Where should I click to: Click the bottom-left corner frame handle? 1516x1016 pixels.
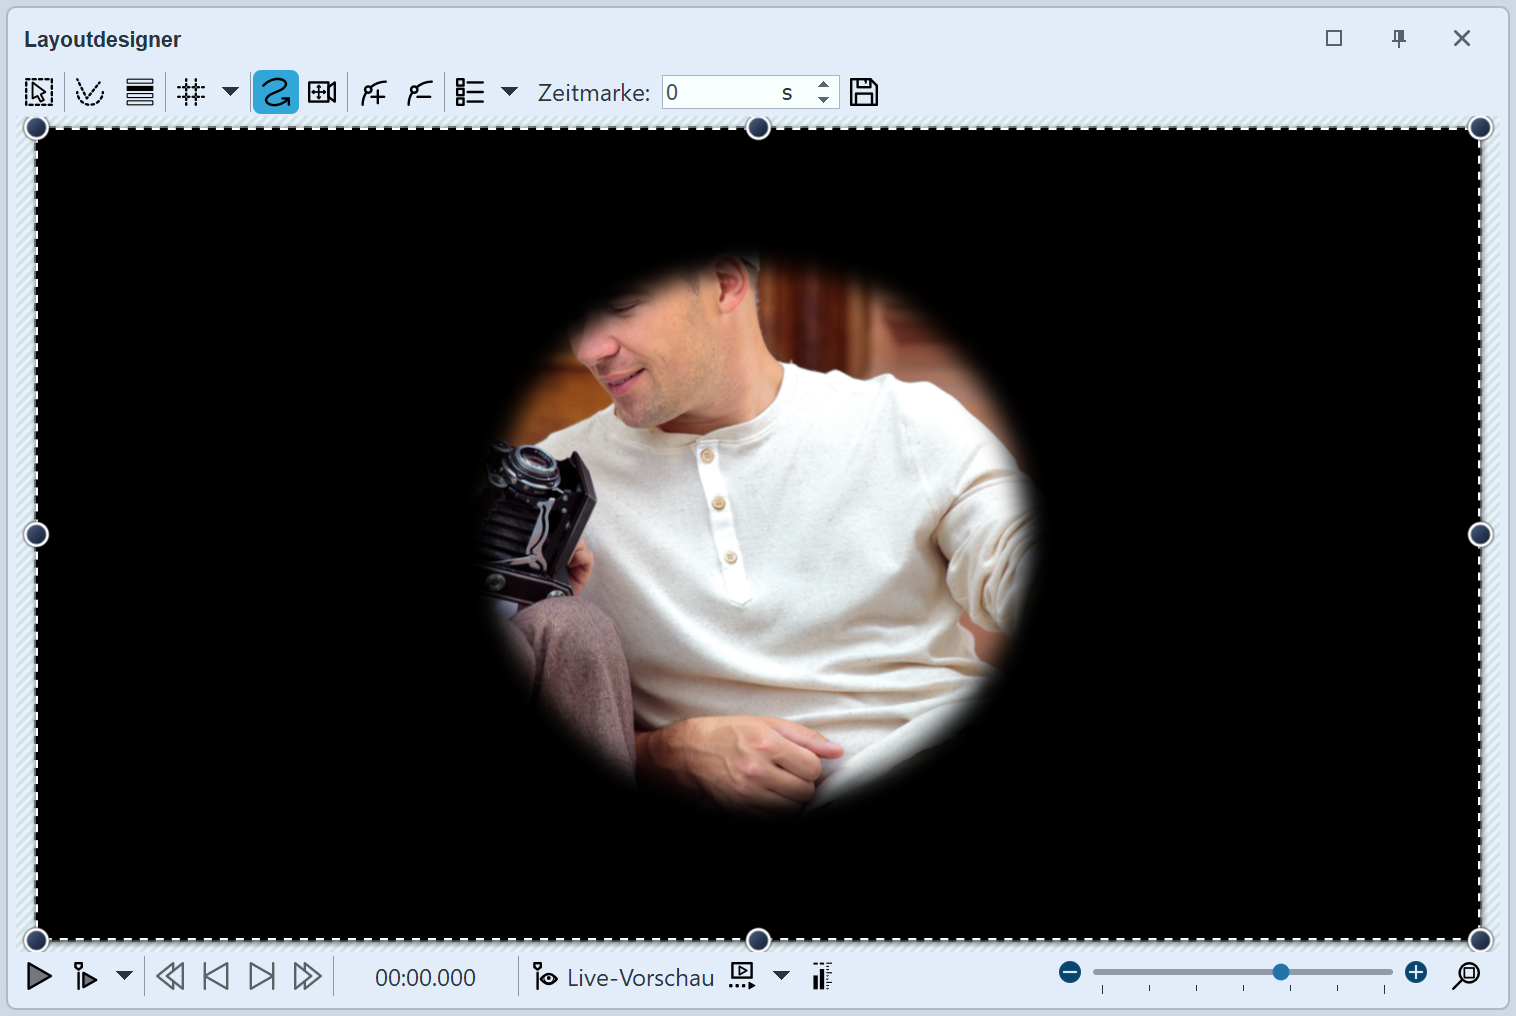click(36, 940)
